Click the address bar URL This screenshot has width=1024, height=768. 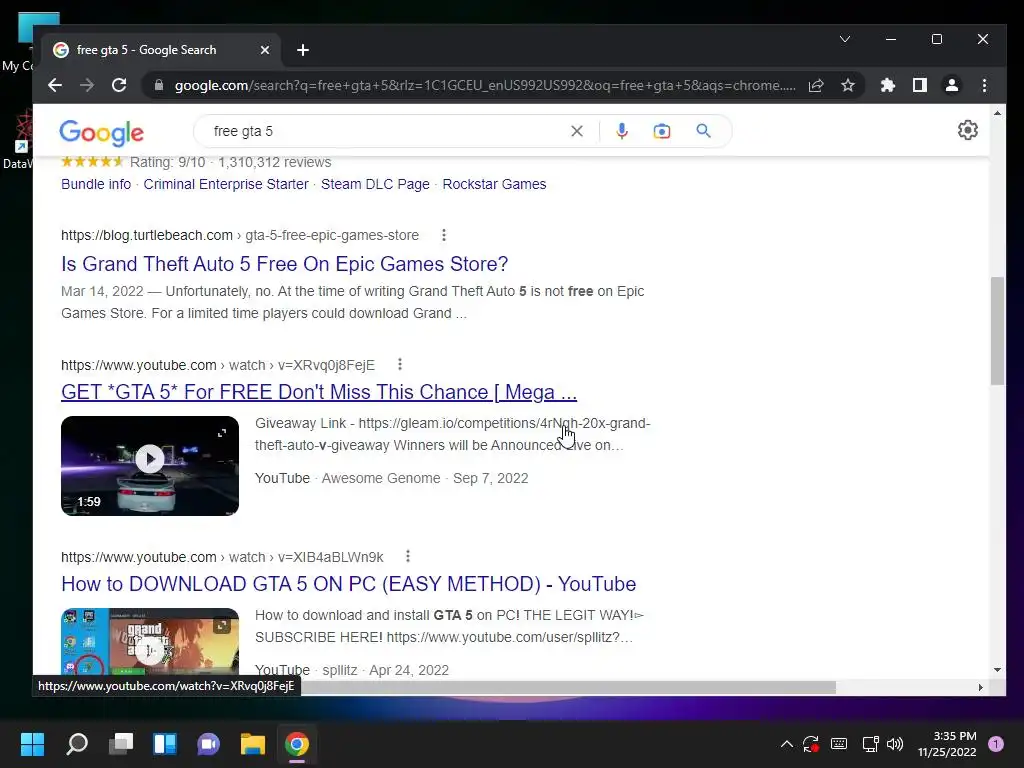tap(485, 86)
